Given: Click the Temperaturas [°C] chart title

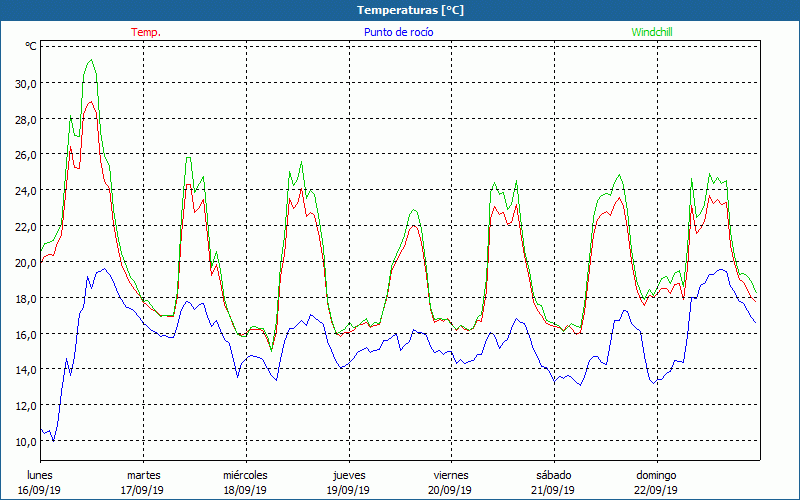Looking at the screenshot, I should (x=410, y=10).
